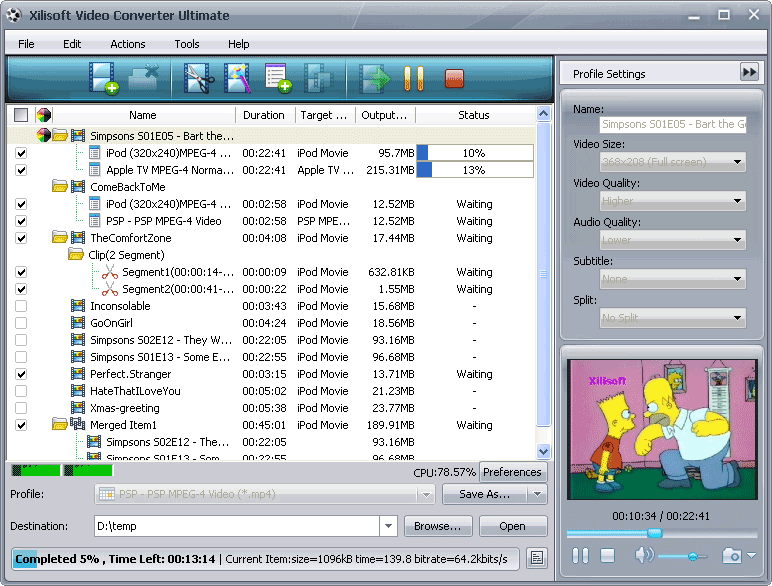772x586 pixels.
Task: Open the Actions menu
Action: click(x=127, y=44)
